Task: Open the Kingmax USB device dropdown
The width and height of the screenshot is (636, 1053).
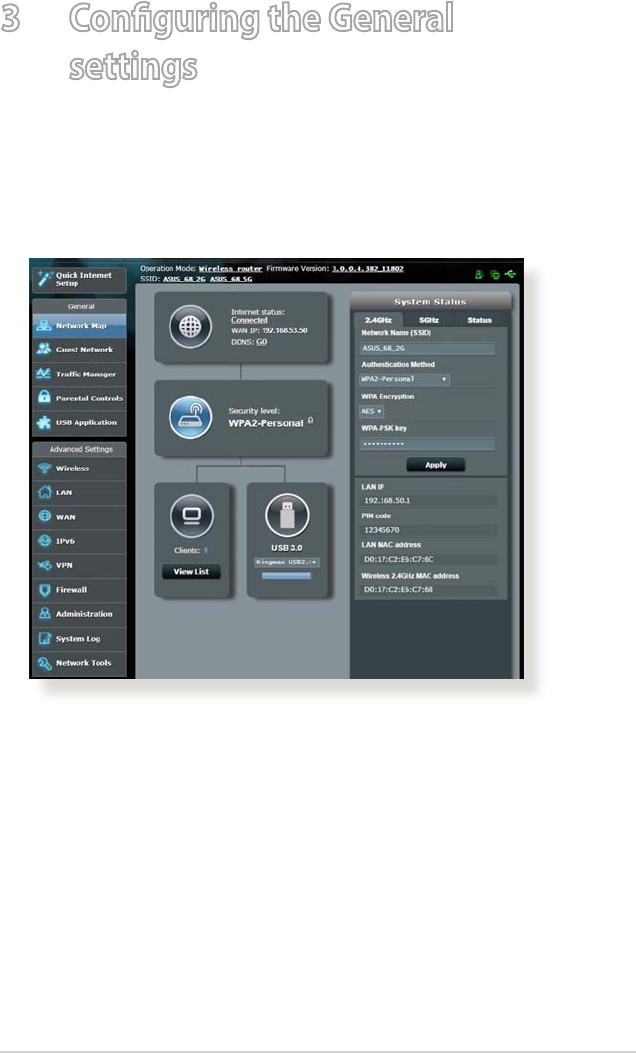Action: click(x=287, y=562)
